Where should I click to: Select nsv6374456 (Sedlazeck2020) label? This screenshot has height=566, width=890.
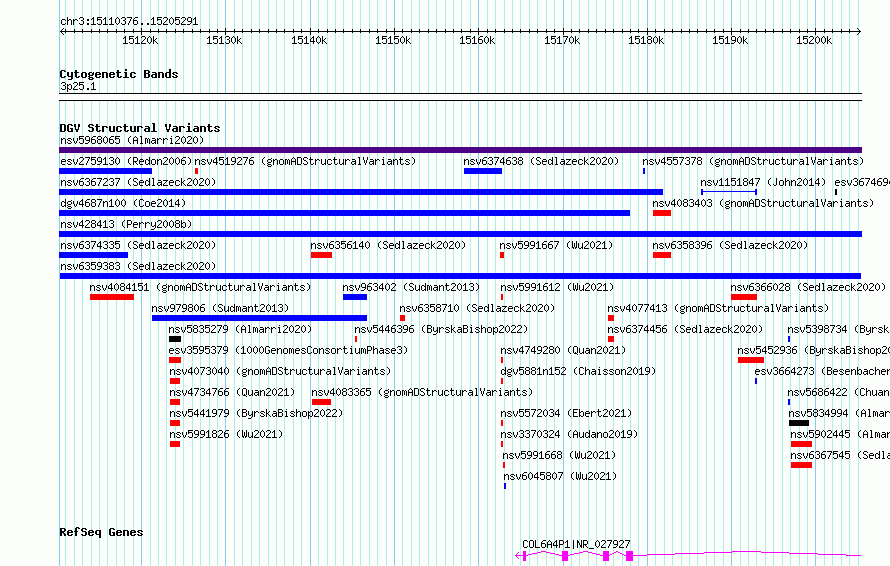[x=685, y=329]
